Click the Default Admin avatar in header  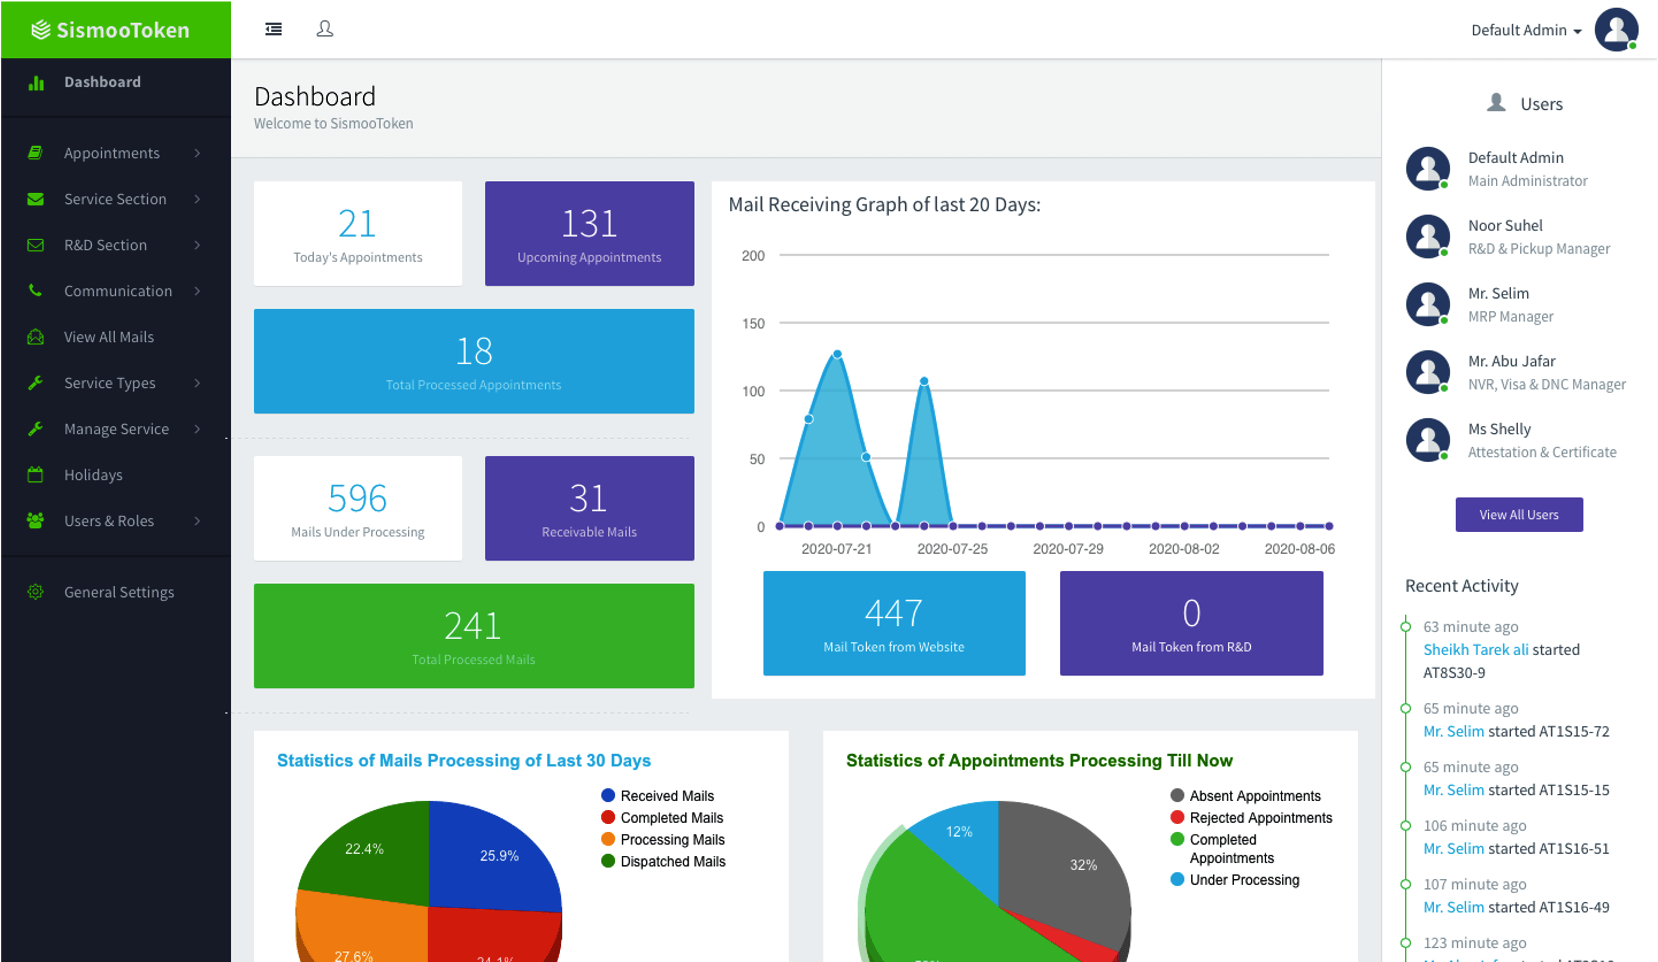click(x=1615, y=29)
